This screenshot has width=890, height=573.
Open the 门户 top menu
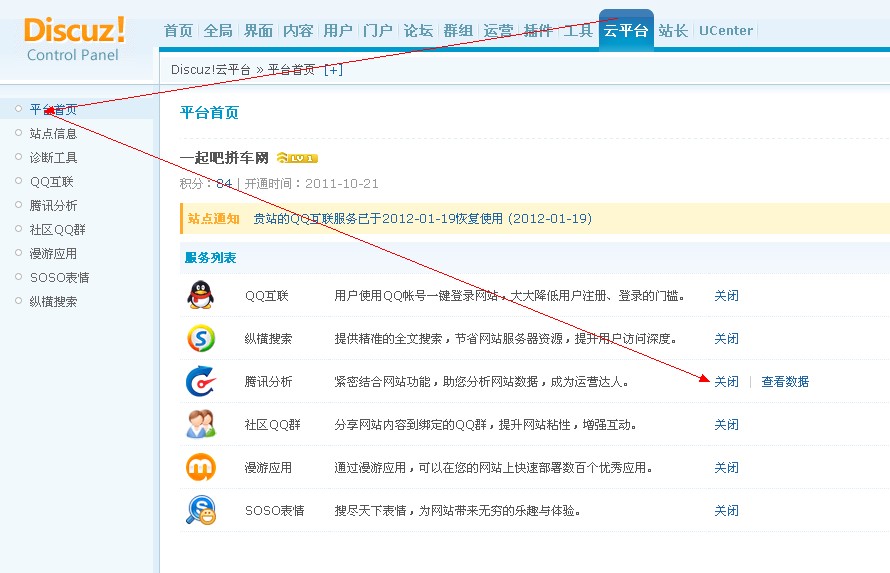click(378, 31)
